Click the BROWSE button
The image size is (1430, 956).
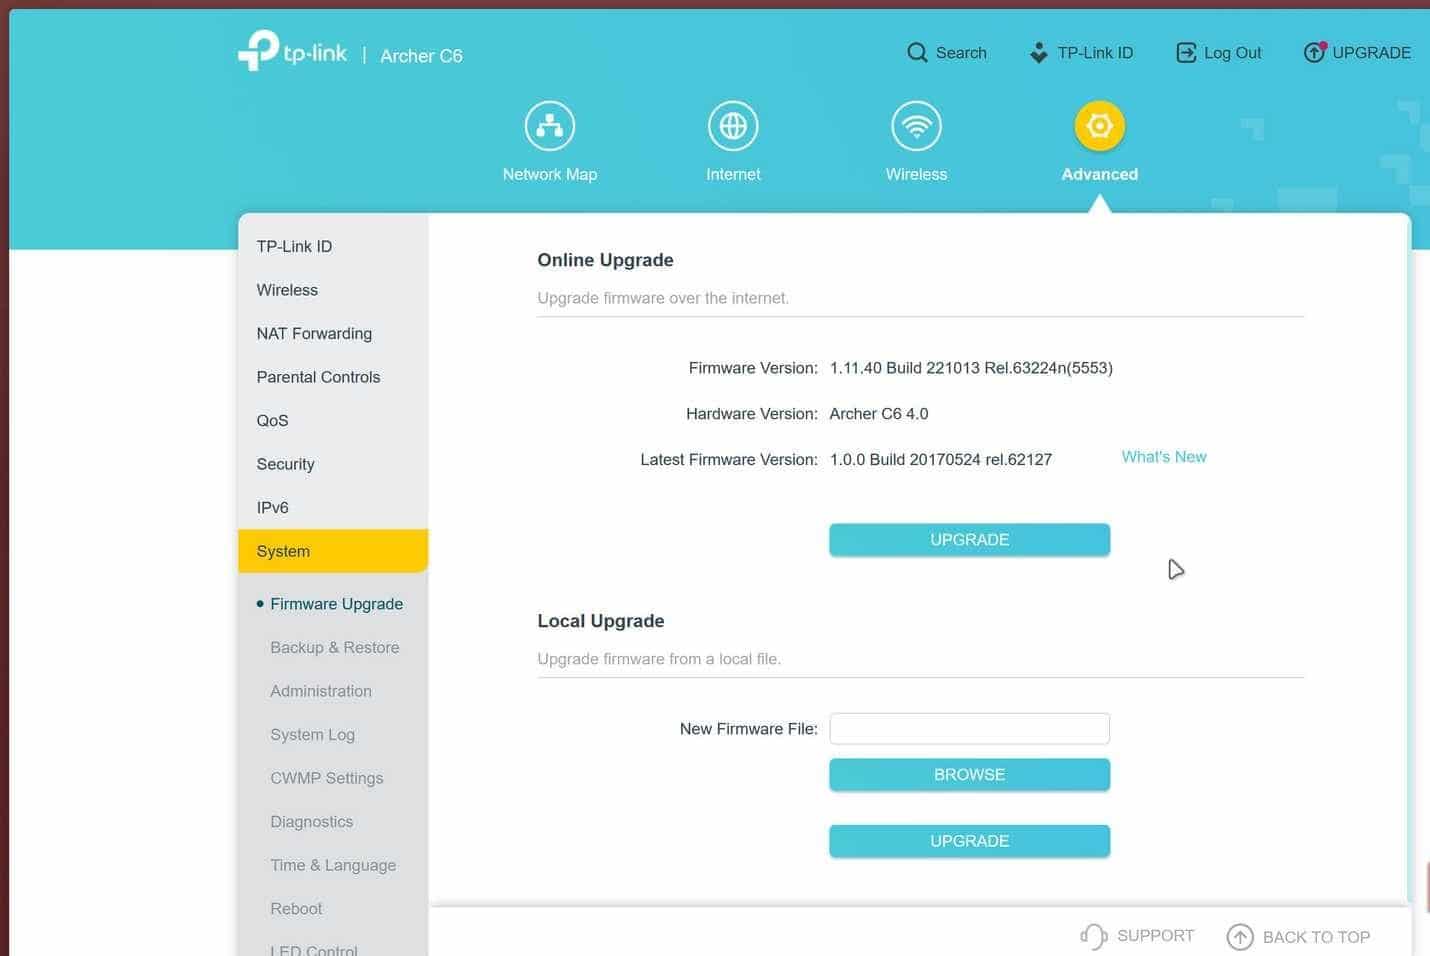(969, 775)
